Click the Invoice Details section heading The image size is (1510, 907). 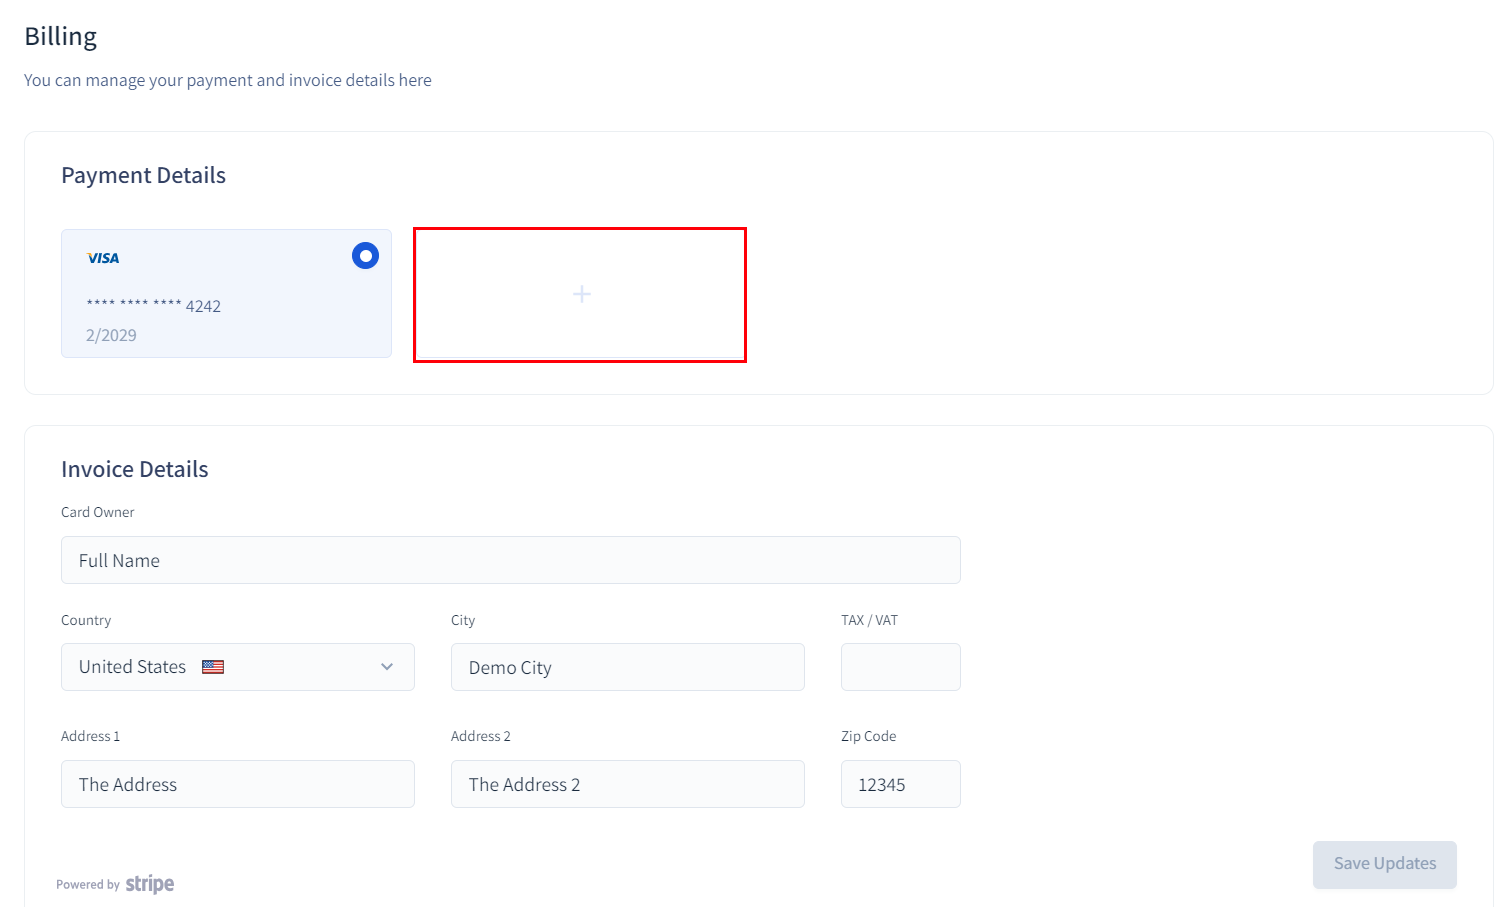(134, 469)
